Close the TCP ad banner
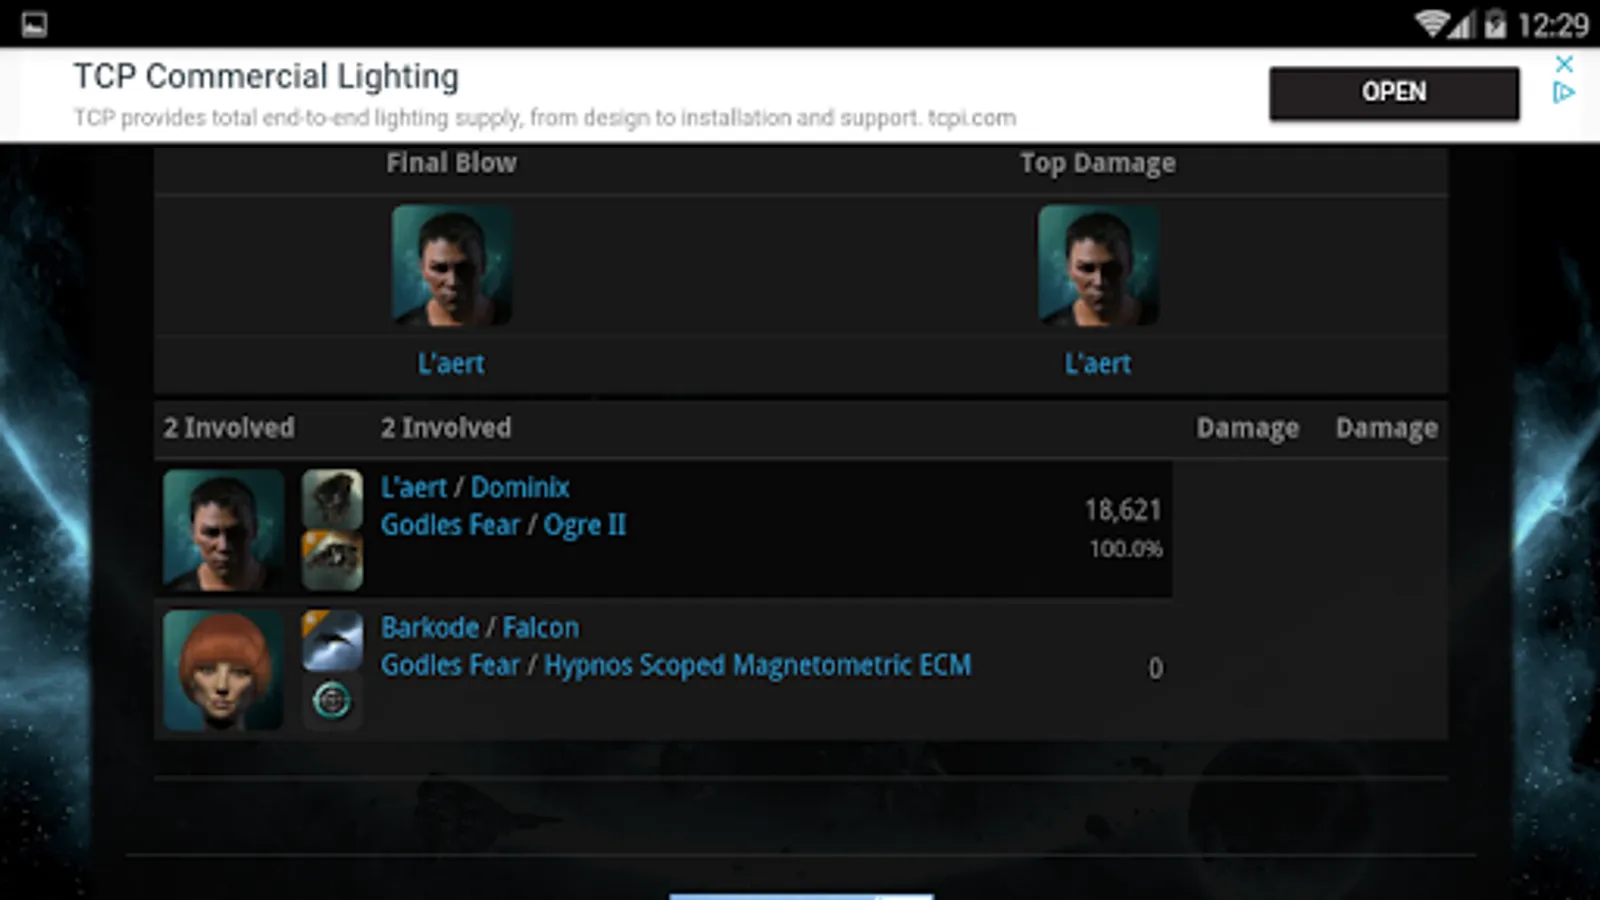Viewport: 1600px width, 900px height. pos(1565,64)
